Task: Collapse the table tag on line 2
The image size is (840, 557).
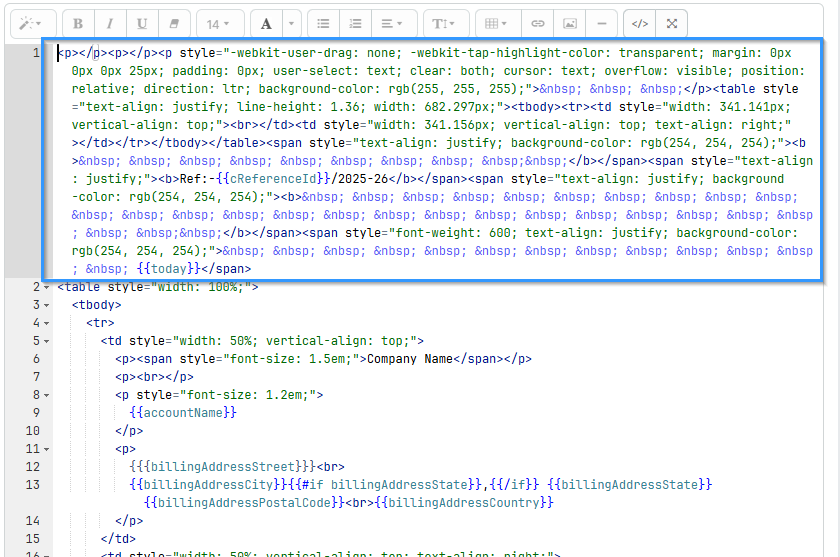Action: click(47, 288)
